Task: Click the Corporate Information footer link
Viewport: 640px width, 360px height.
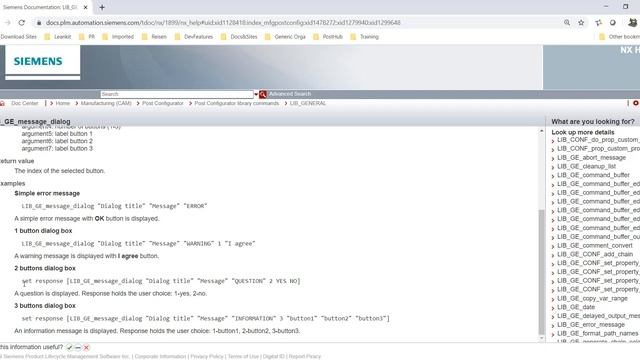Action: tap(160, 356)
